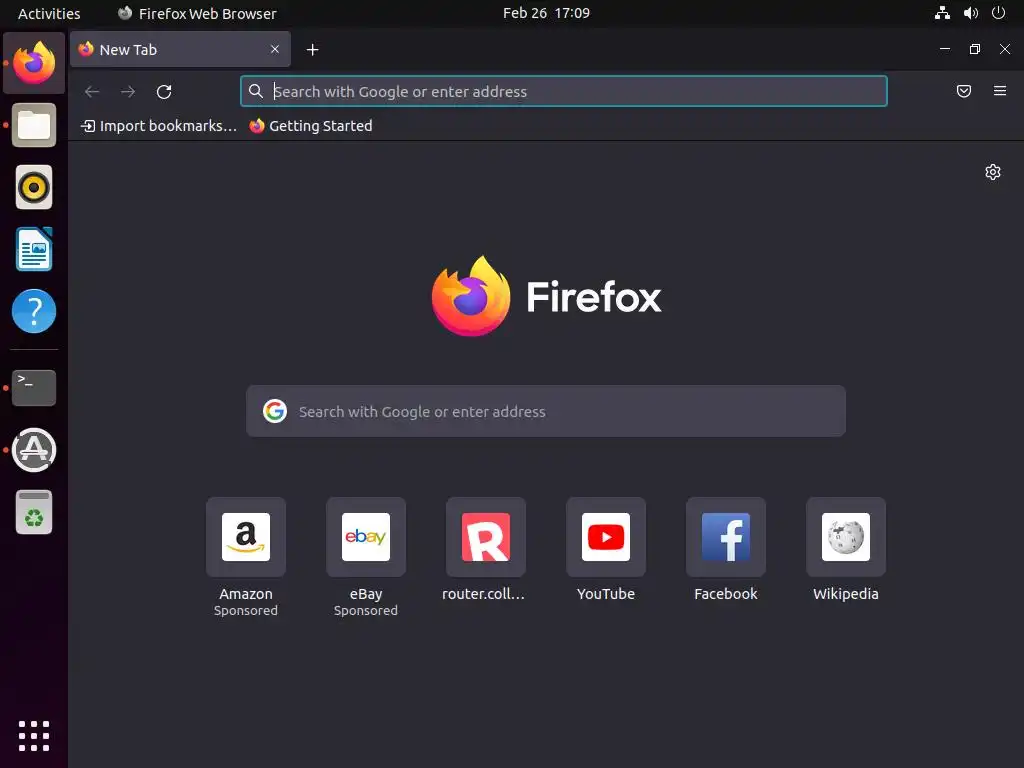The width and height of the screenshot is (1024, 768).
Task: Open Firefox Web Browser app menu
Action: point(197,13)
